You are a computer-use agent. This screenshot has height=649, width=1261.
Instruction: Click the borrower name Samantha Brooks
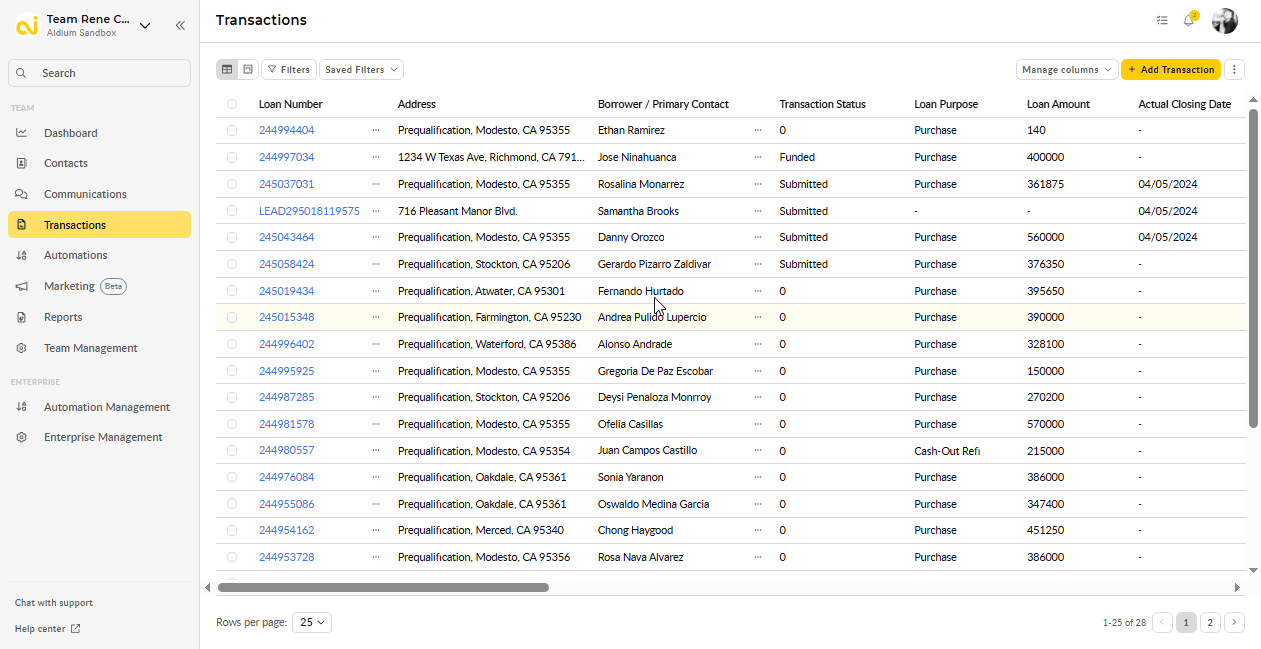click(x=638, y=211)
